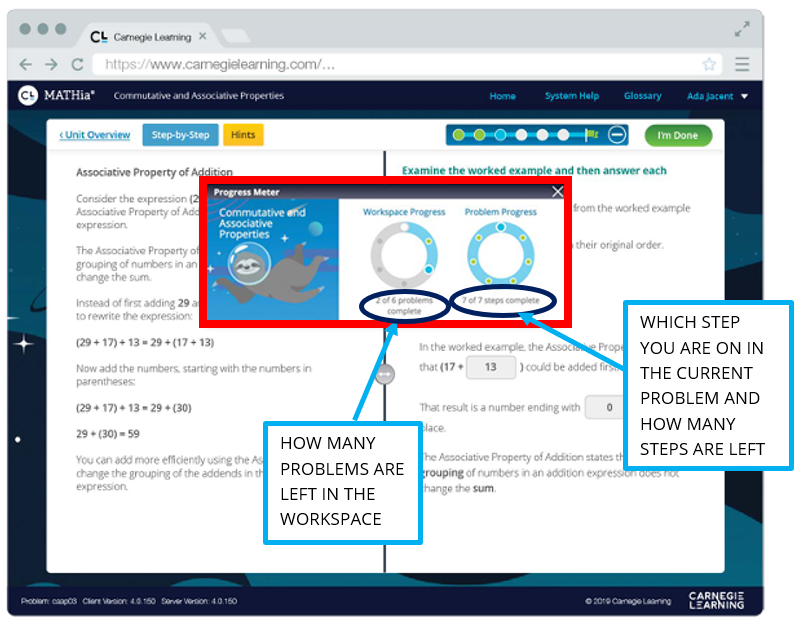The image size is (807, 627).
Task: Open the Glossary
Action: pyautogui.click(x=642, y=96)
